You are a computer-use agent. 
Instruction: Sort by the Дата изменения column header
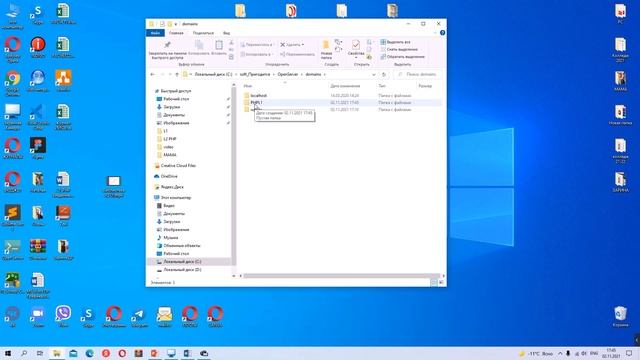coord(345,86)
